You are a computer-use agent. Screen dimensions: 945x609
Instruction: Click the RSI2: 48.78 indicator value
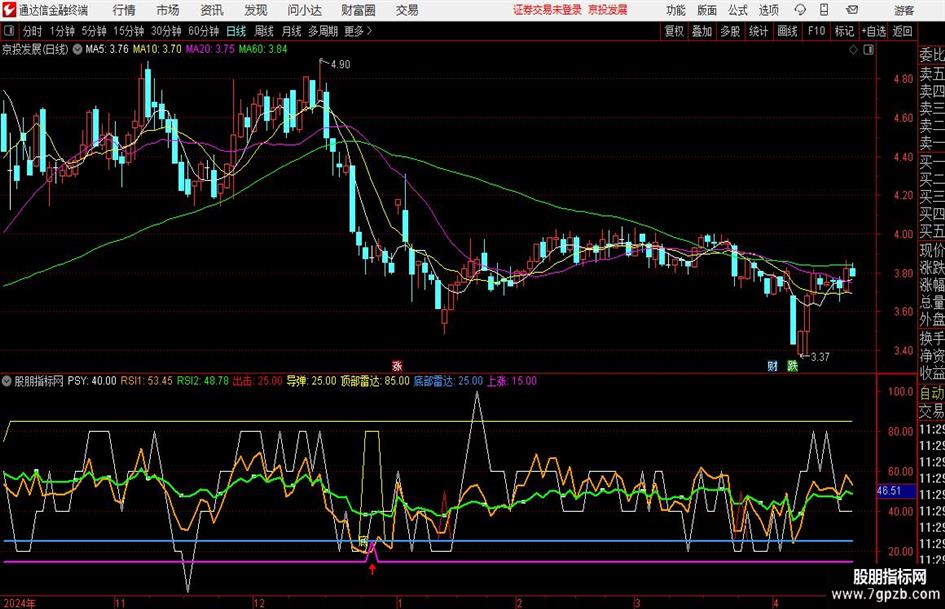click(202, 381)
